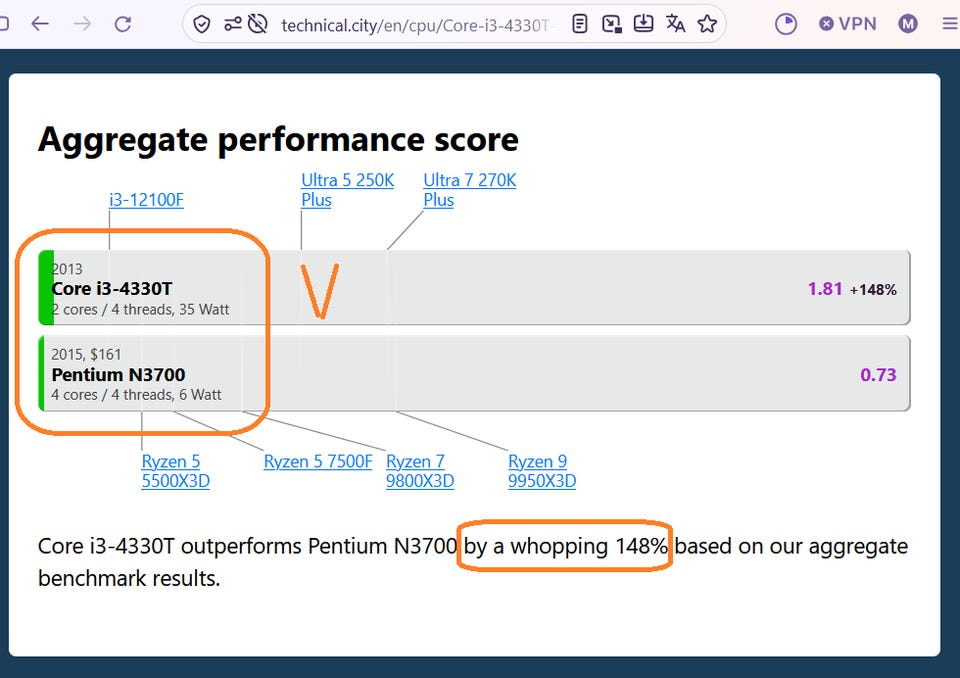Click the translate page icon
Screen dimensions: 960x678
tap(675, 24)
